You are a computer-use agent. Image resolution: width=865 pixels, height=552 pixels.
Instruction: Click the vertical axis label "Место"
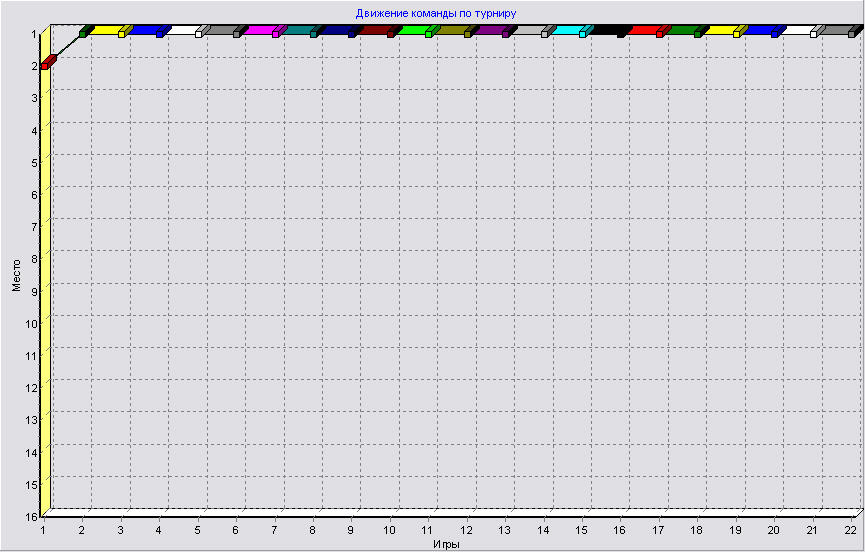(17, 275)
